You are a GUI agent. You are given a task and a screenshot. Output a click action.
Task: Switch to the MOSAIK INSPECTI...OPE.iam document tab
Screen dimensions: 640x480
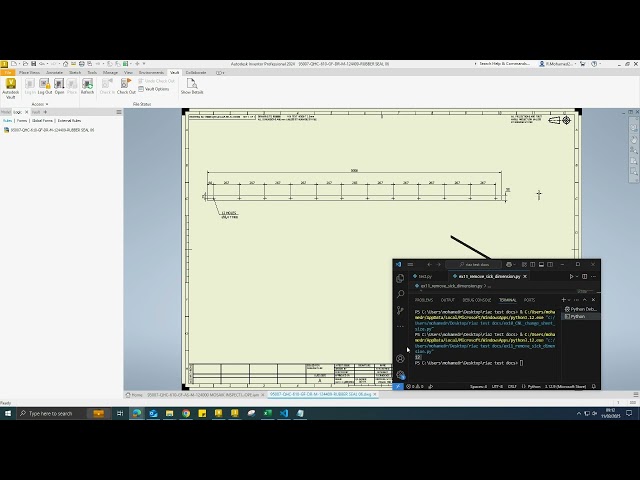203,395
